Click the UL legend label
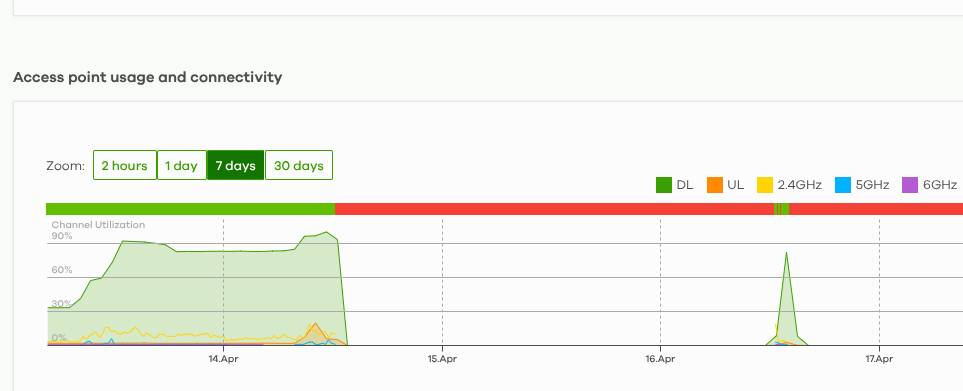Viewport: 963px width, 391px height. coord(736,185)
